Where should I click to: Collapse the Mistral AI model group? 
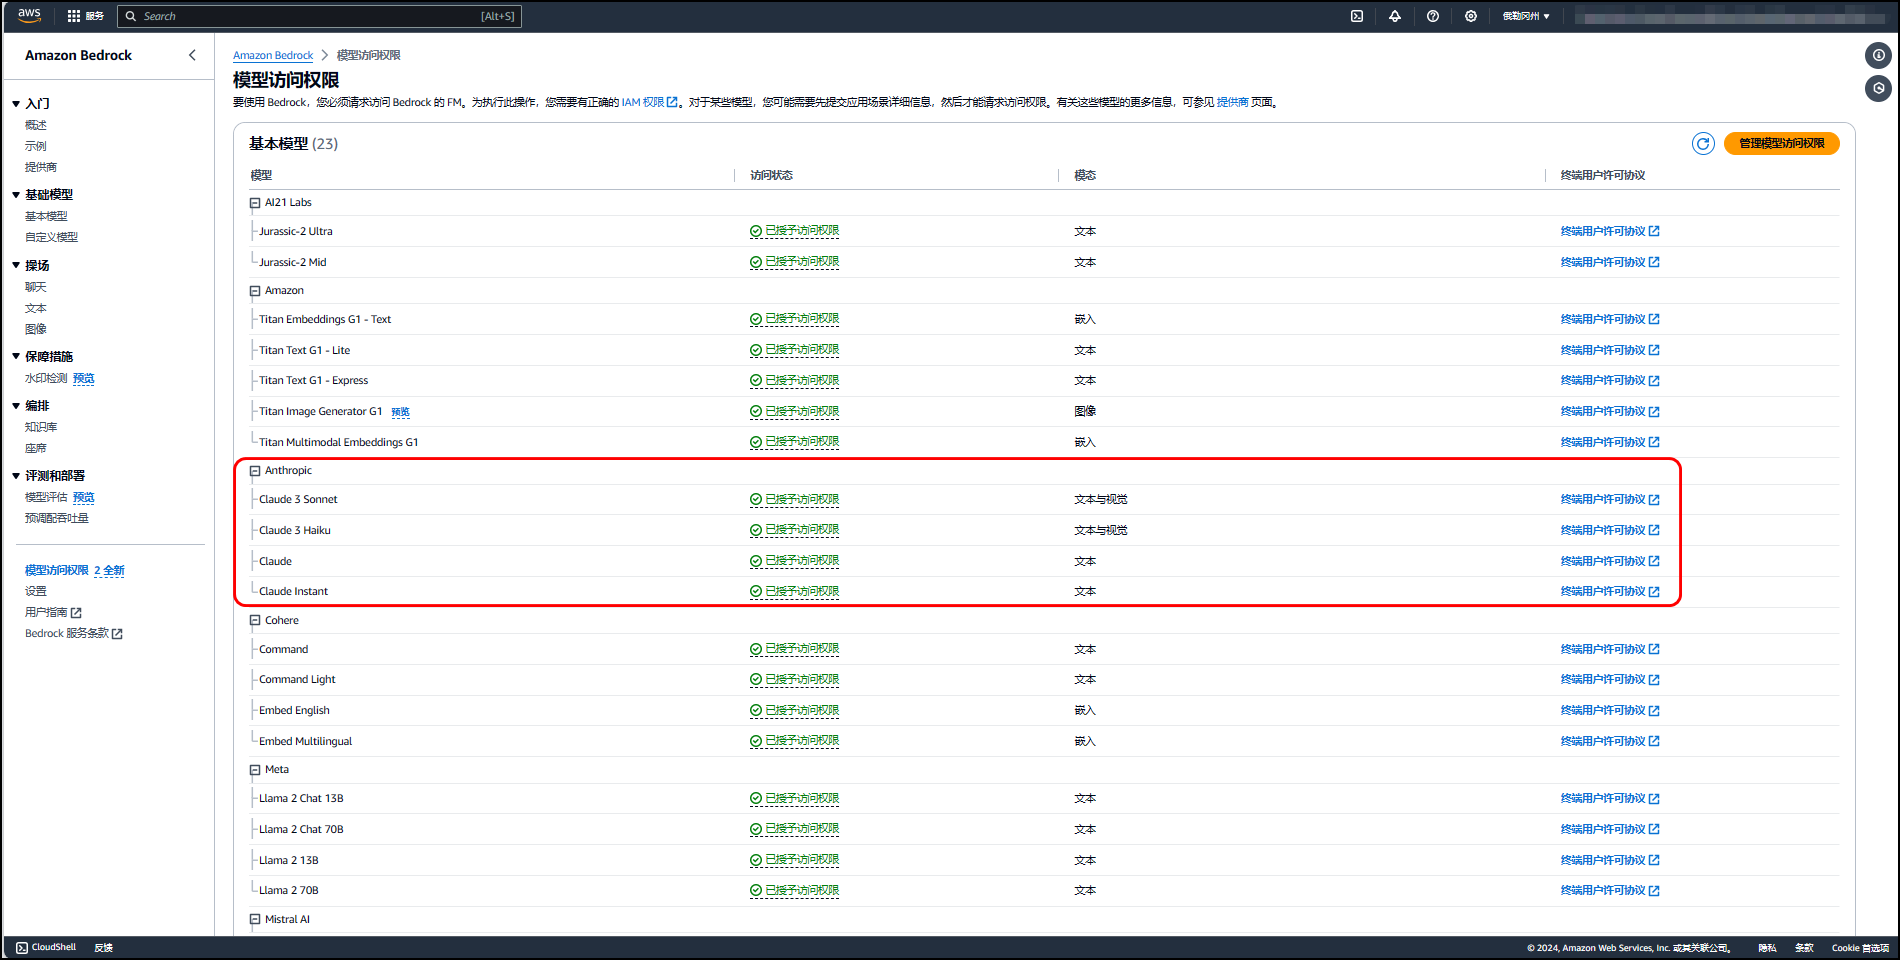point(255,920)
